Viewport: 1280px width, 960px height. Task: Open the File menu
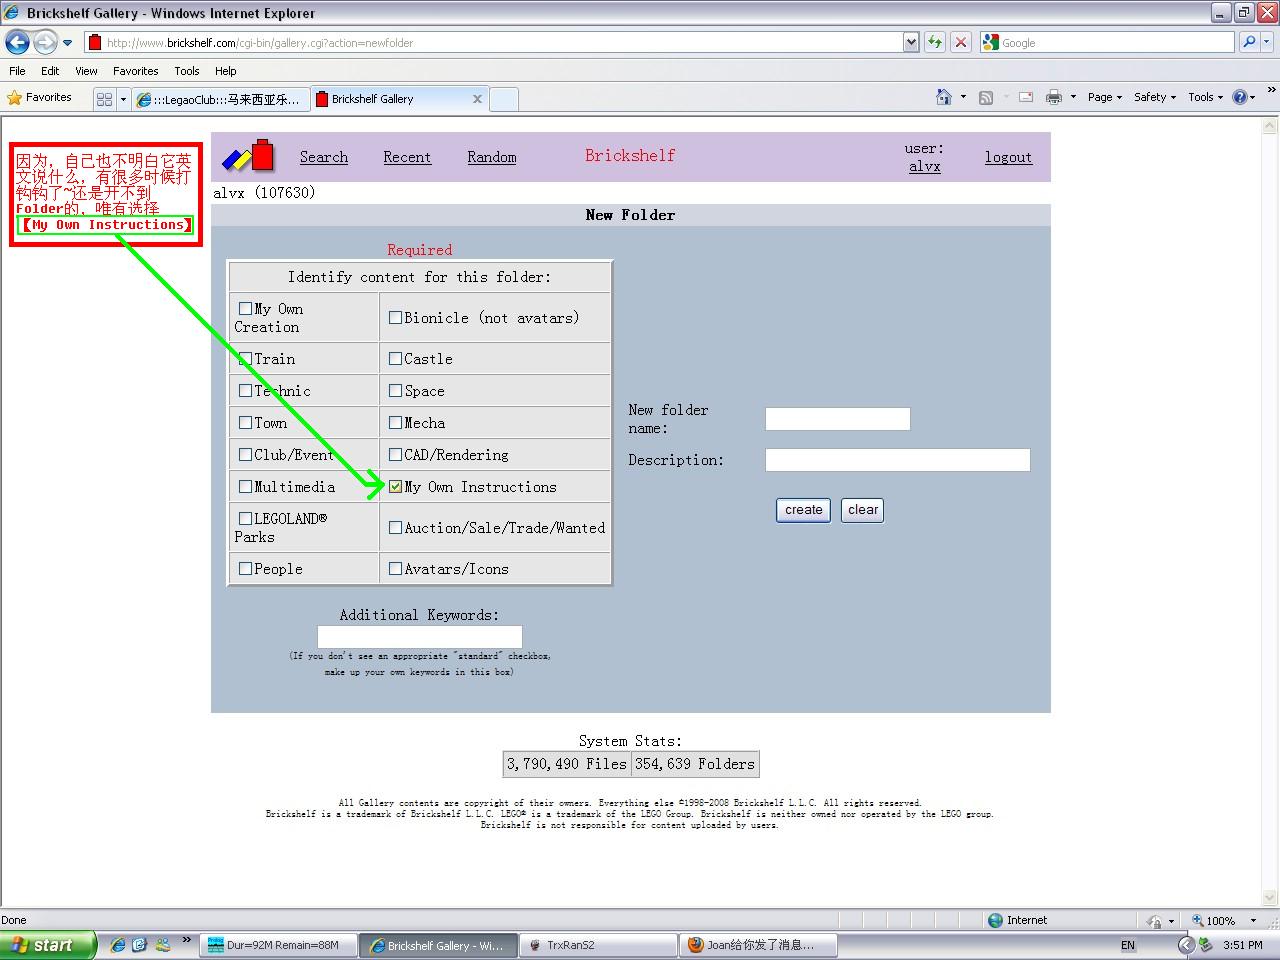point(17,71)
